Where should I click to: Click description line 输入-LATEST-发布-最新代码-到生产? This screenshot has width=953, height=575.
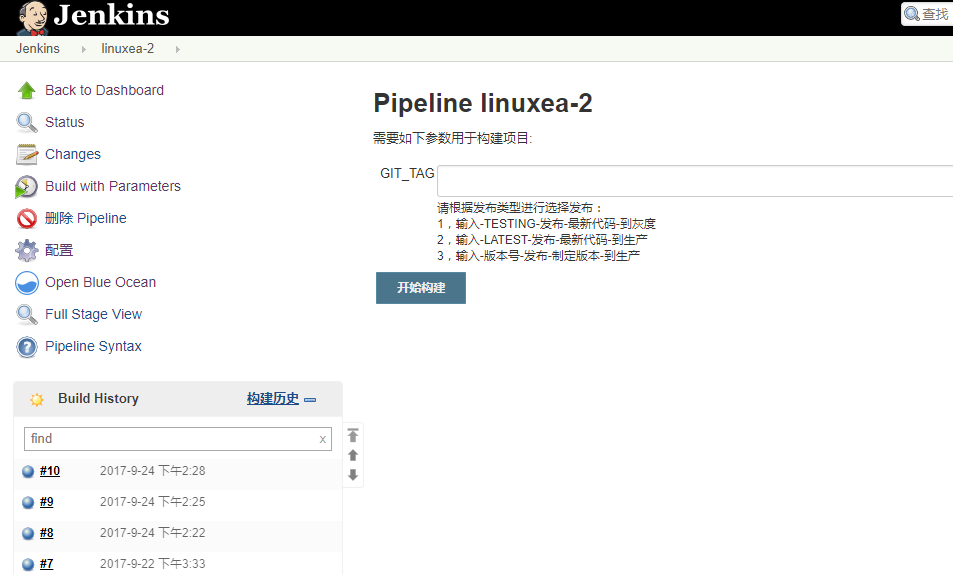point(551,240)
